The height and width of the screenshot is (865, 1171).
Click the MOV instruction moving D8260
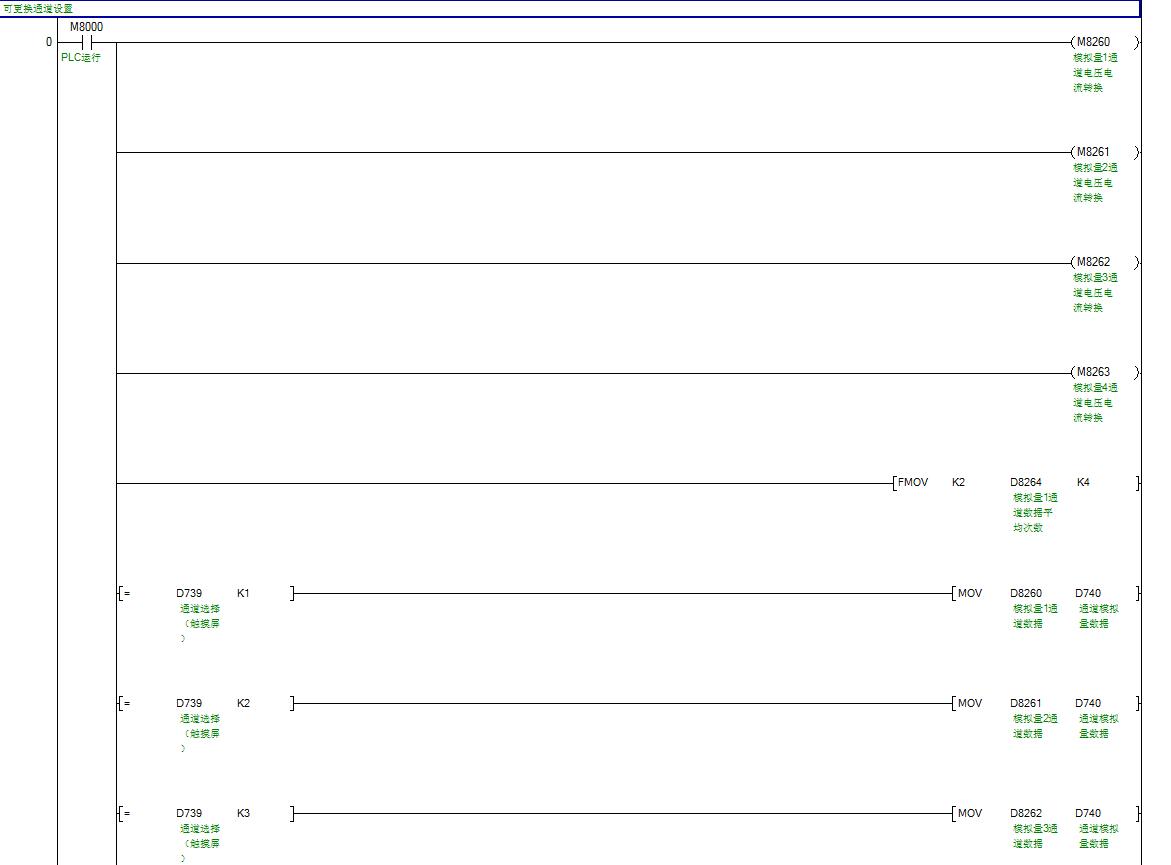click(970, 593)
